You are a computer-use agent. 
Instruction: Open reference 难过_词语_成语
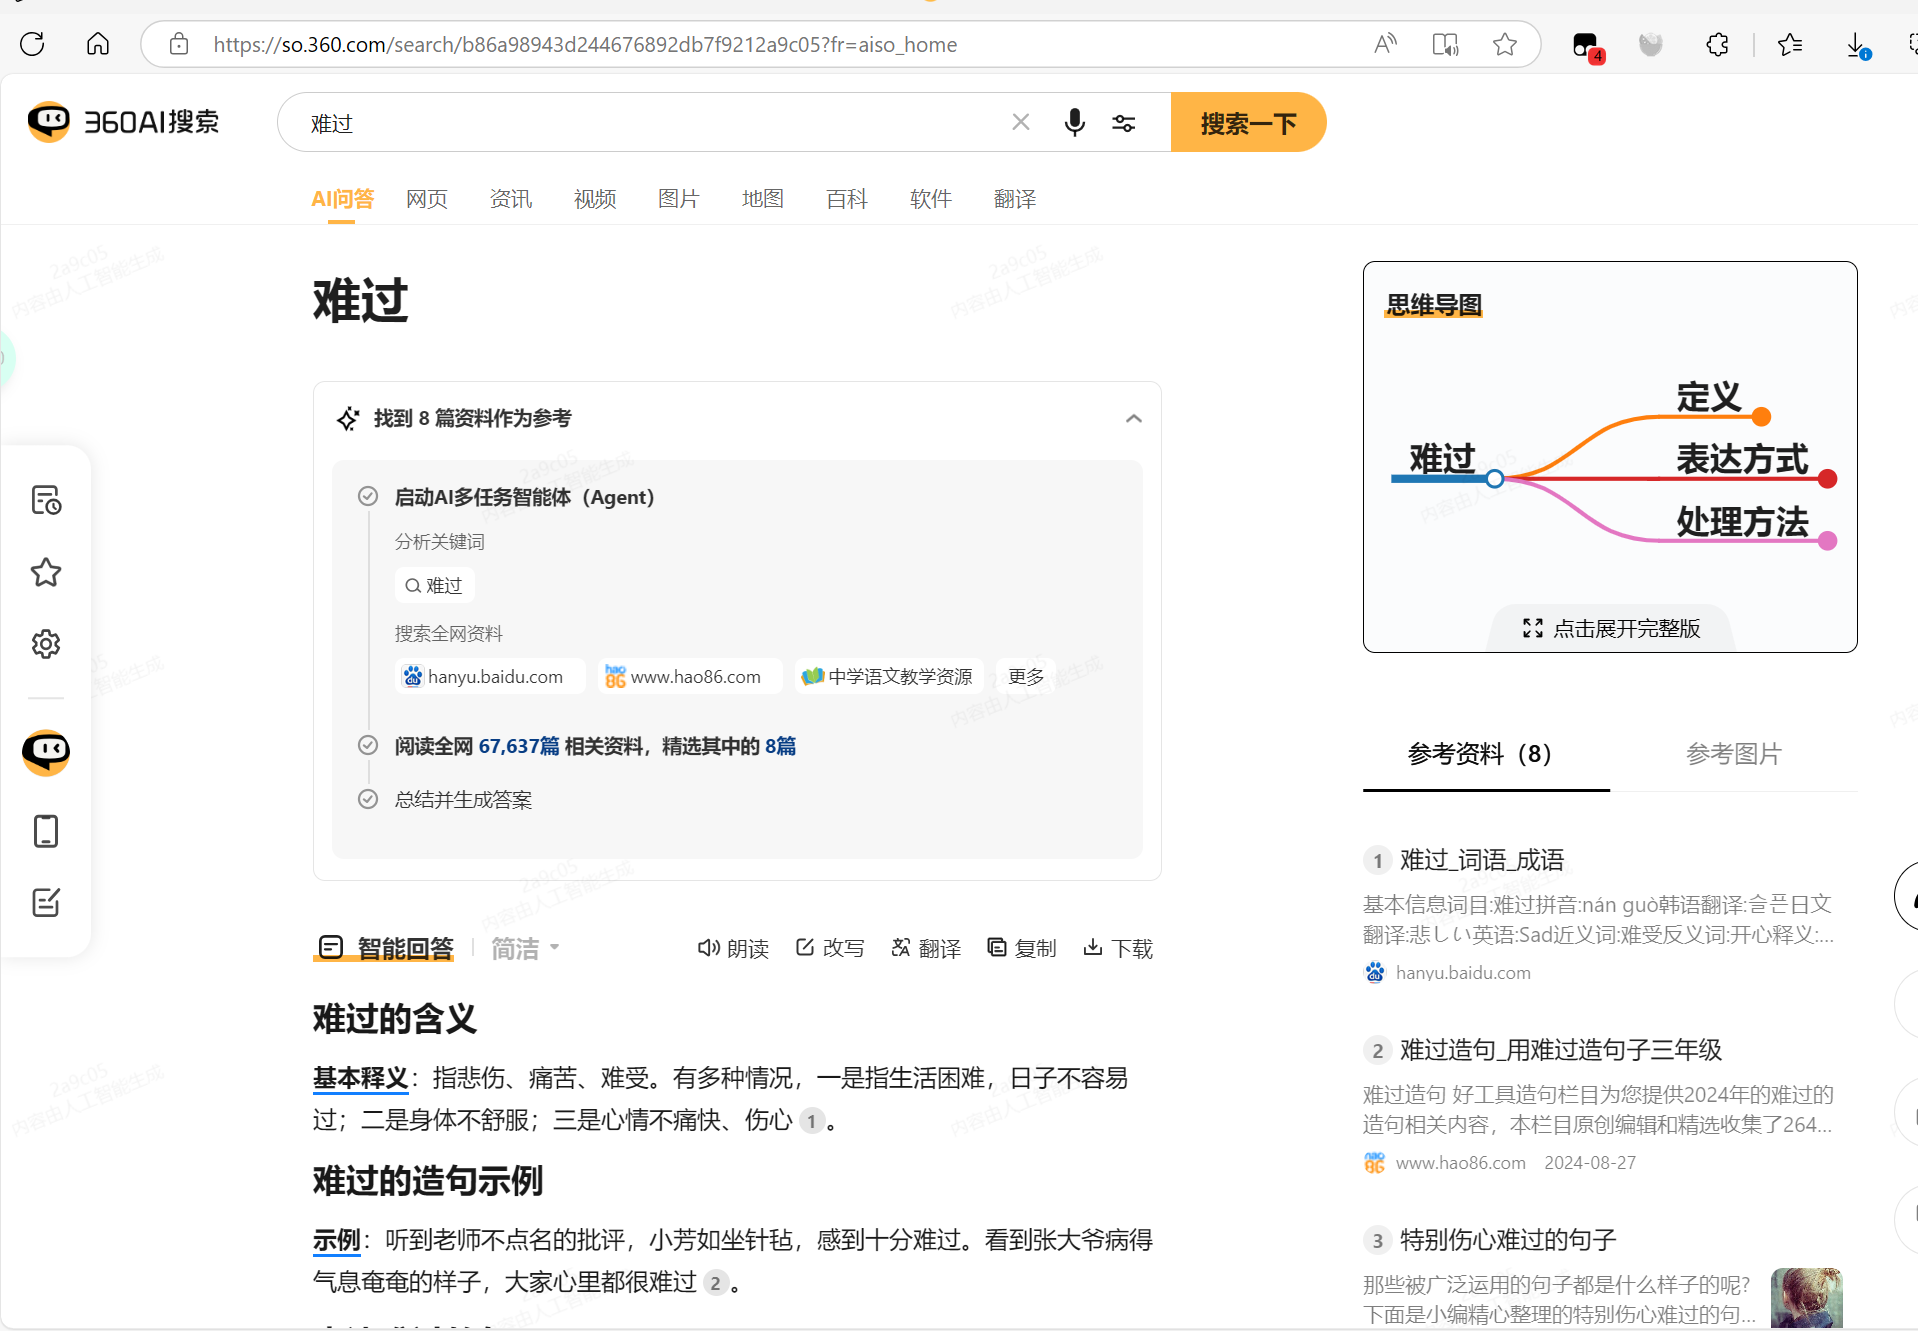[1482, 860]
